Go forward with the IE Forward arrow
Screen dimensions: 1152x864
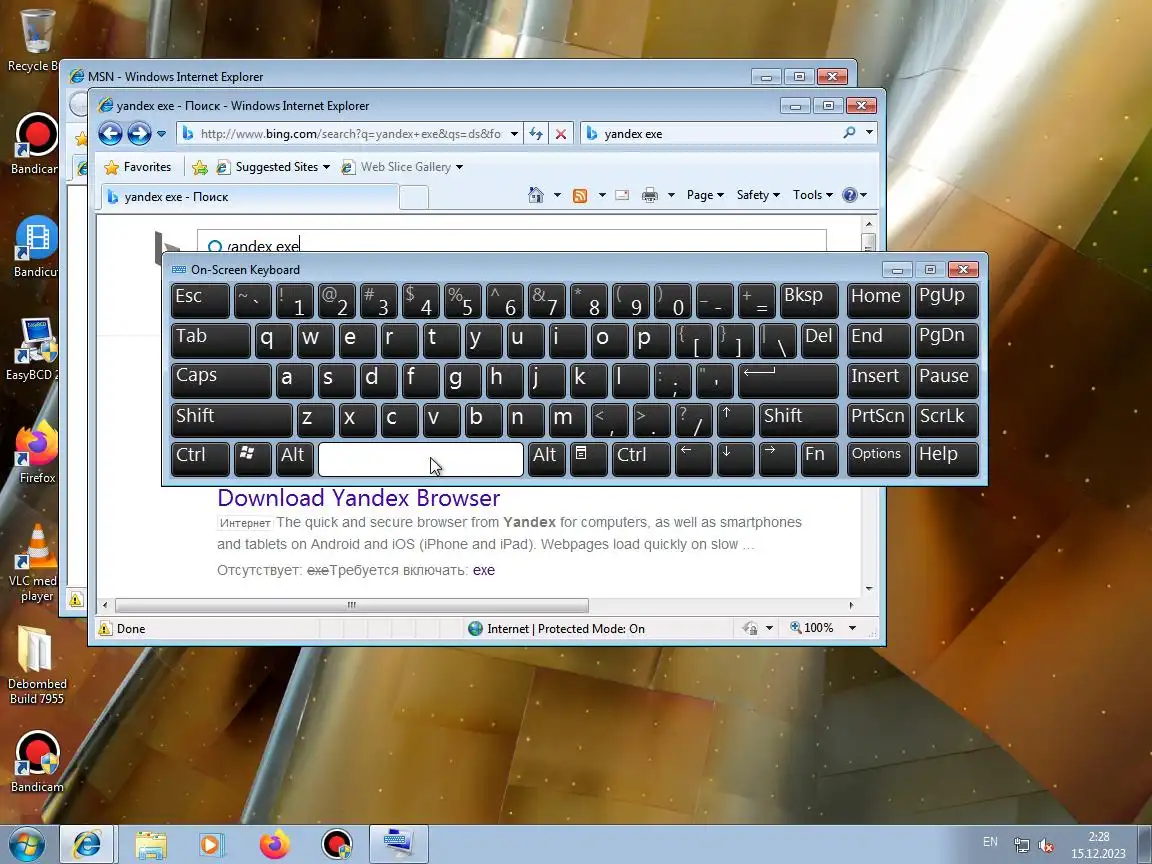click(139, 134)
